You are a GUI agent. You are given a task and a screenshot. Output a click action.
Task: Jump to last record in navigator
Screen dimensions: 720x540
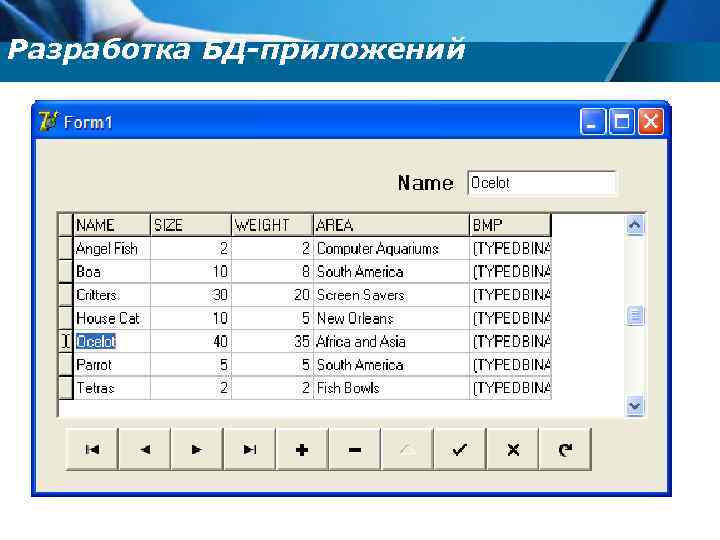coord(250,449)
